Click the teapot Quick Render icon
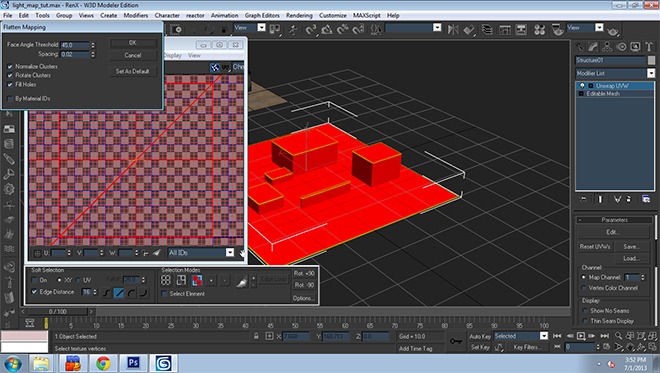This screenshot has width=660, height=373. (x=613, y=30)
